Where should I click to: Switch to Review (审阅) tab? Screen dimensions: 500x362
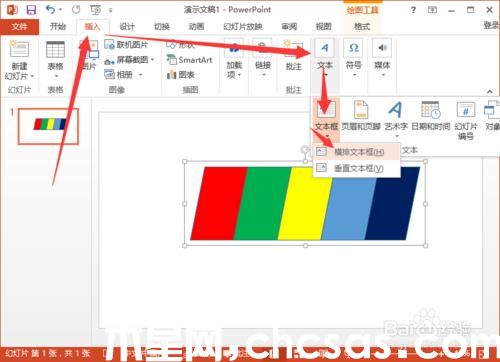pos(289,26)
